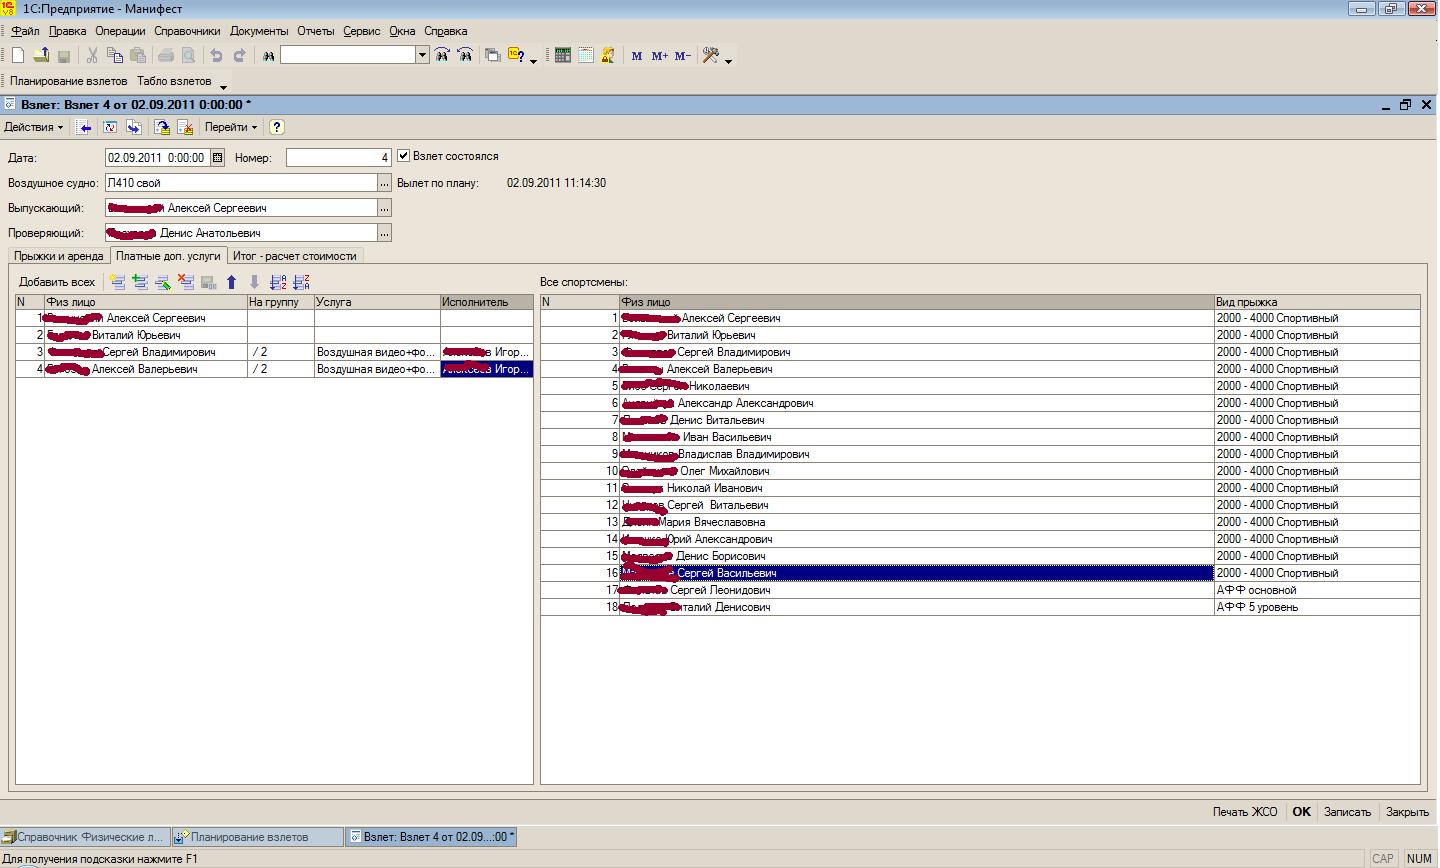Open the Файл menu

click(x=25, y=31)
